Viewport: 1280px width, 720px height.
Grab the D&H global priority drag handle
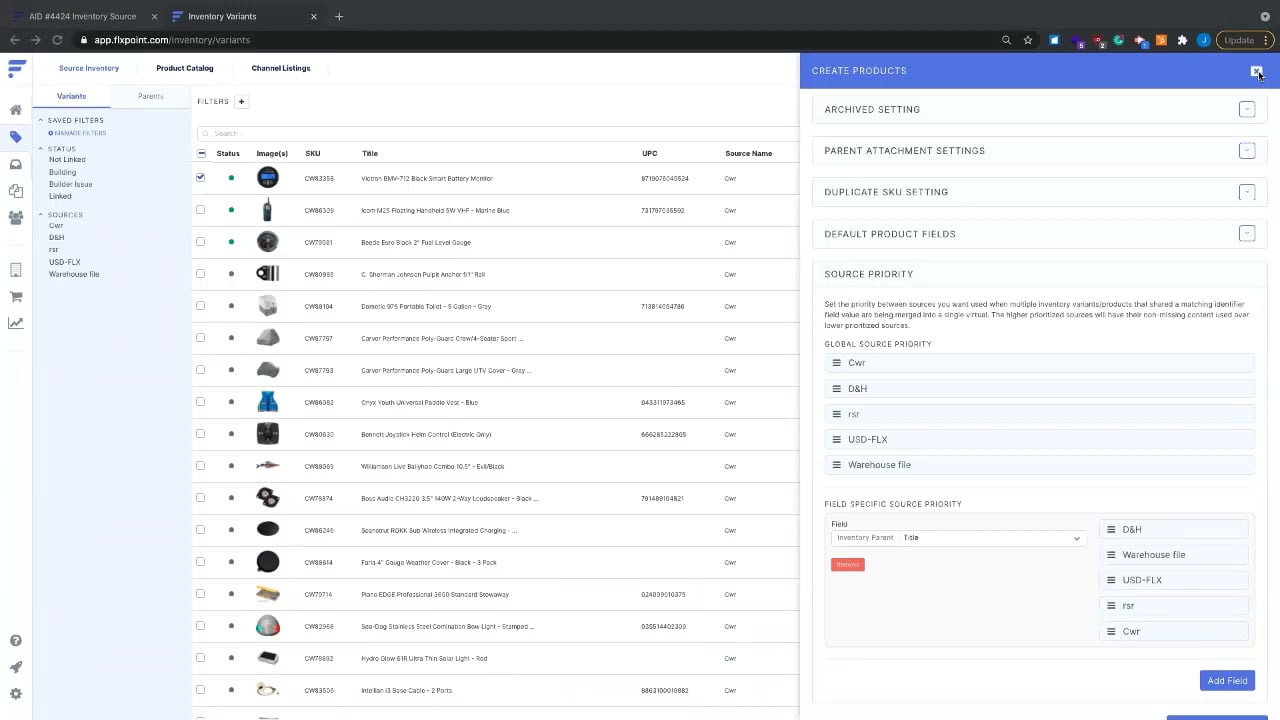coord(837,388)
